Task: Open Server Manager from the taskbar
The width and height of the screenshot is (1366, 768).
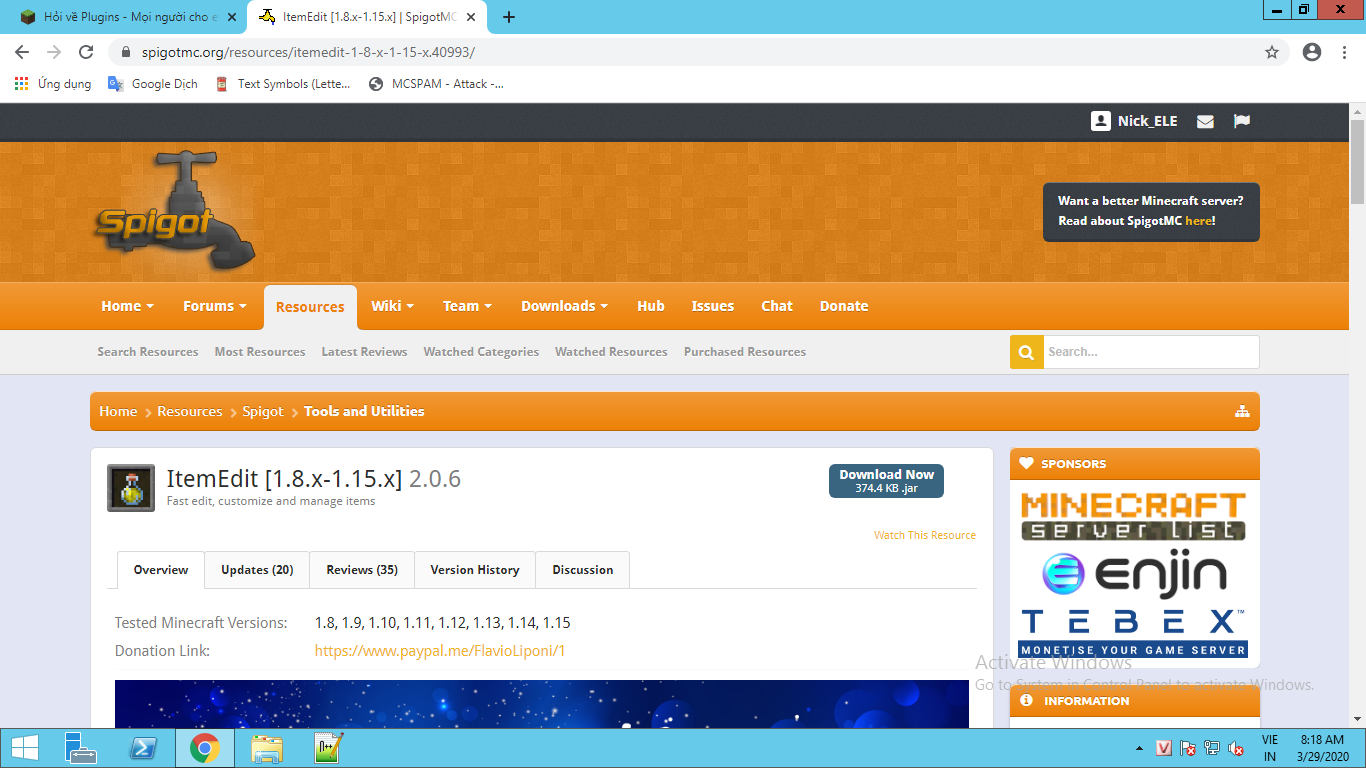Action: tap(80, 748)
